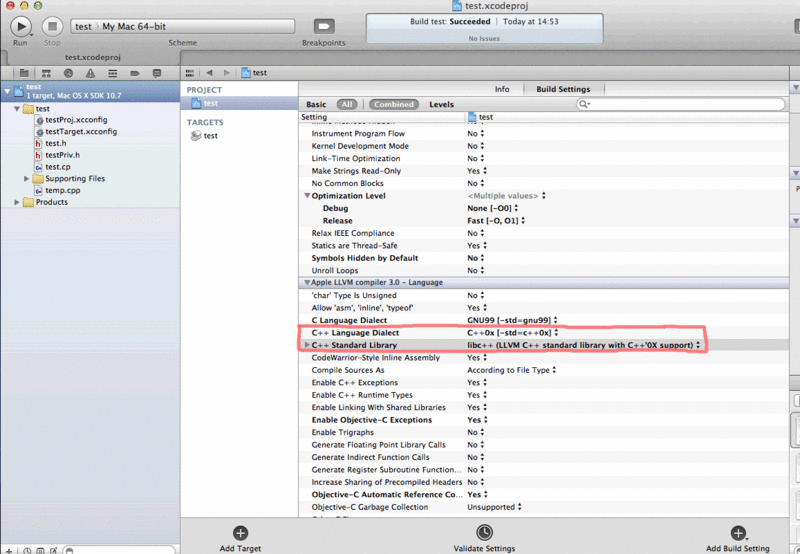Collapse the test project root in navigator
The height and width of the screenshot is (554, 800).
(x=7, y=91)
